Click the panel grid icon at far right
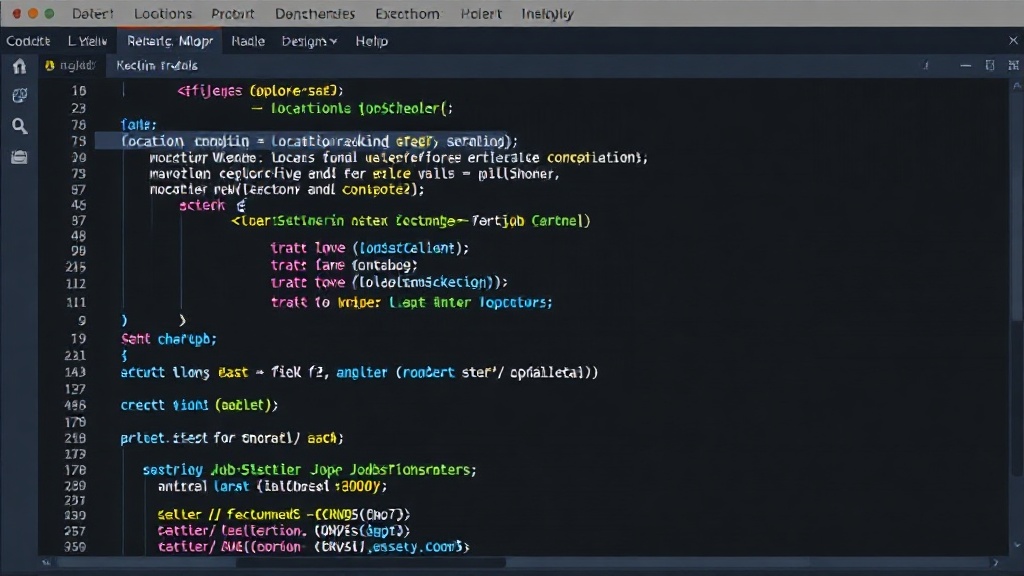This screenshot has height=576, width=1024. coord(1014,65)
